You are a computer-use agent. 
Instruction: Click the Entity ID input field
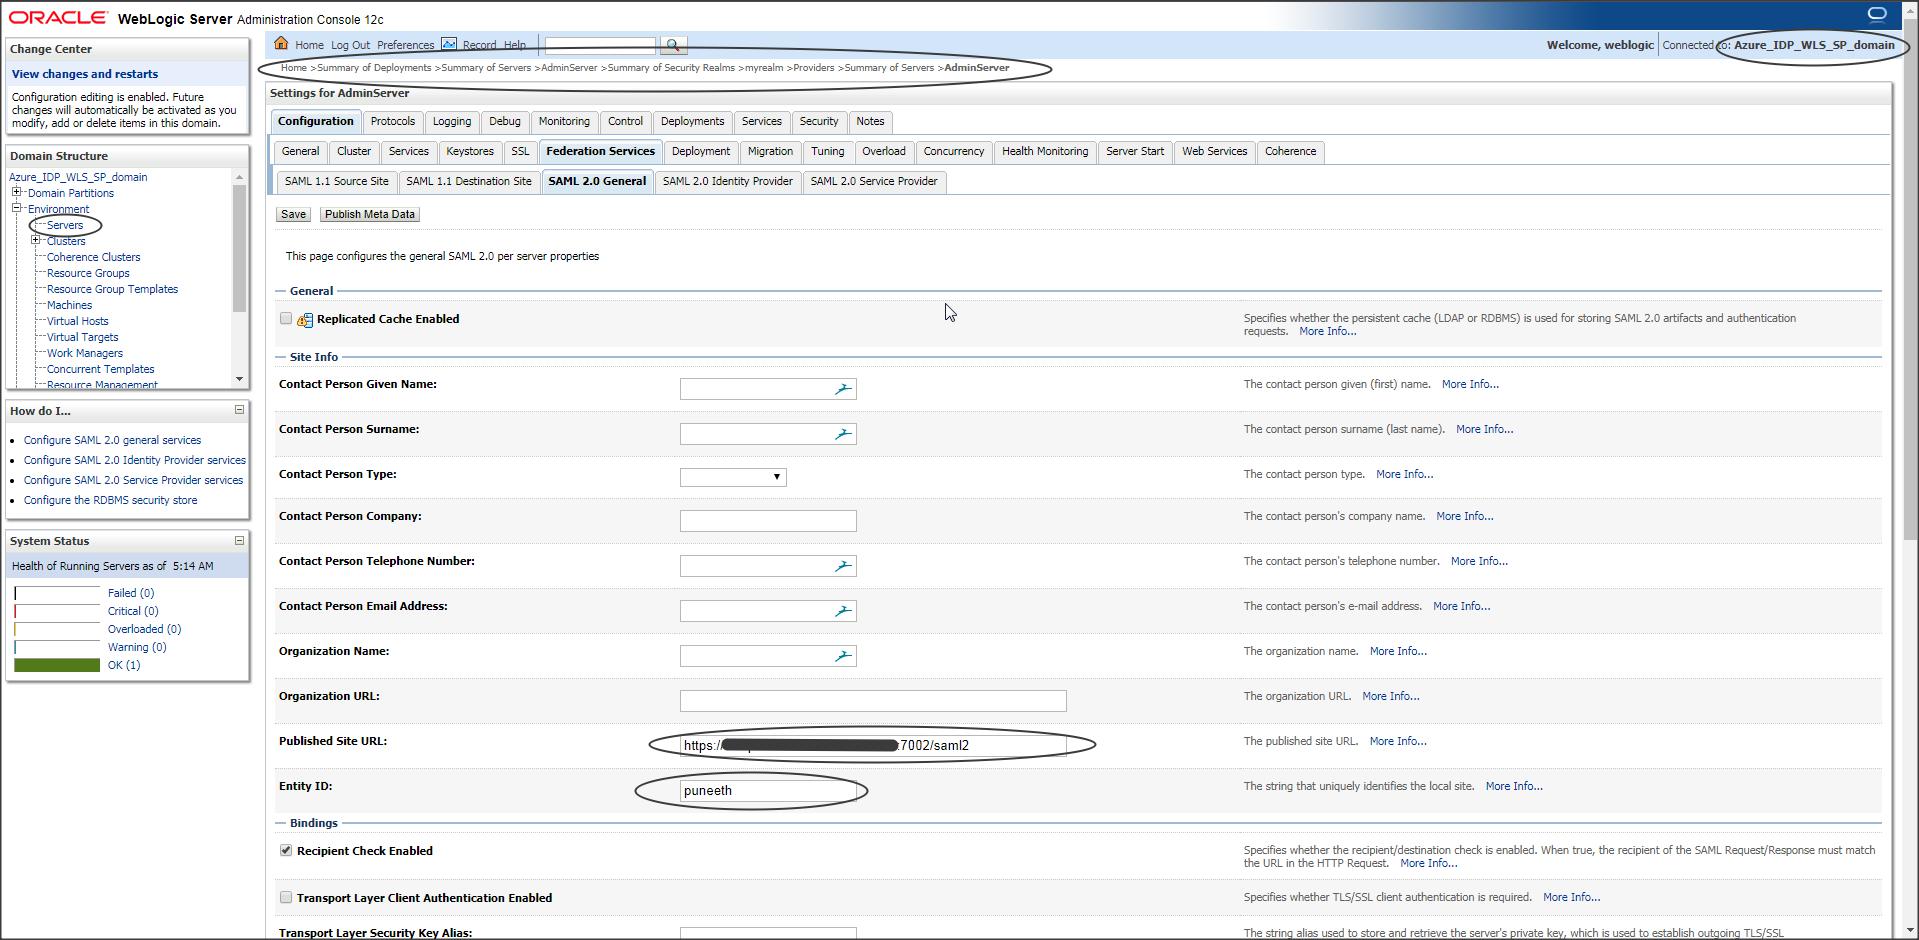tap(767, 790)
